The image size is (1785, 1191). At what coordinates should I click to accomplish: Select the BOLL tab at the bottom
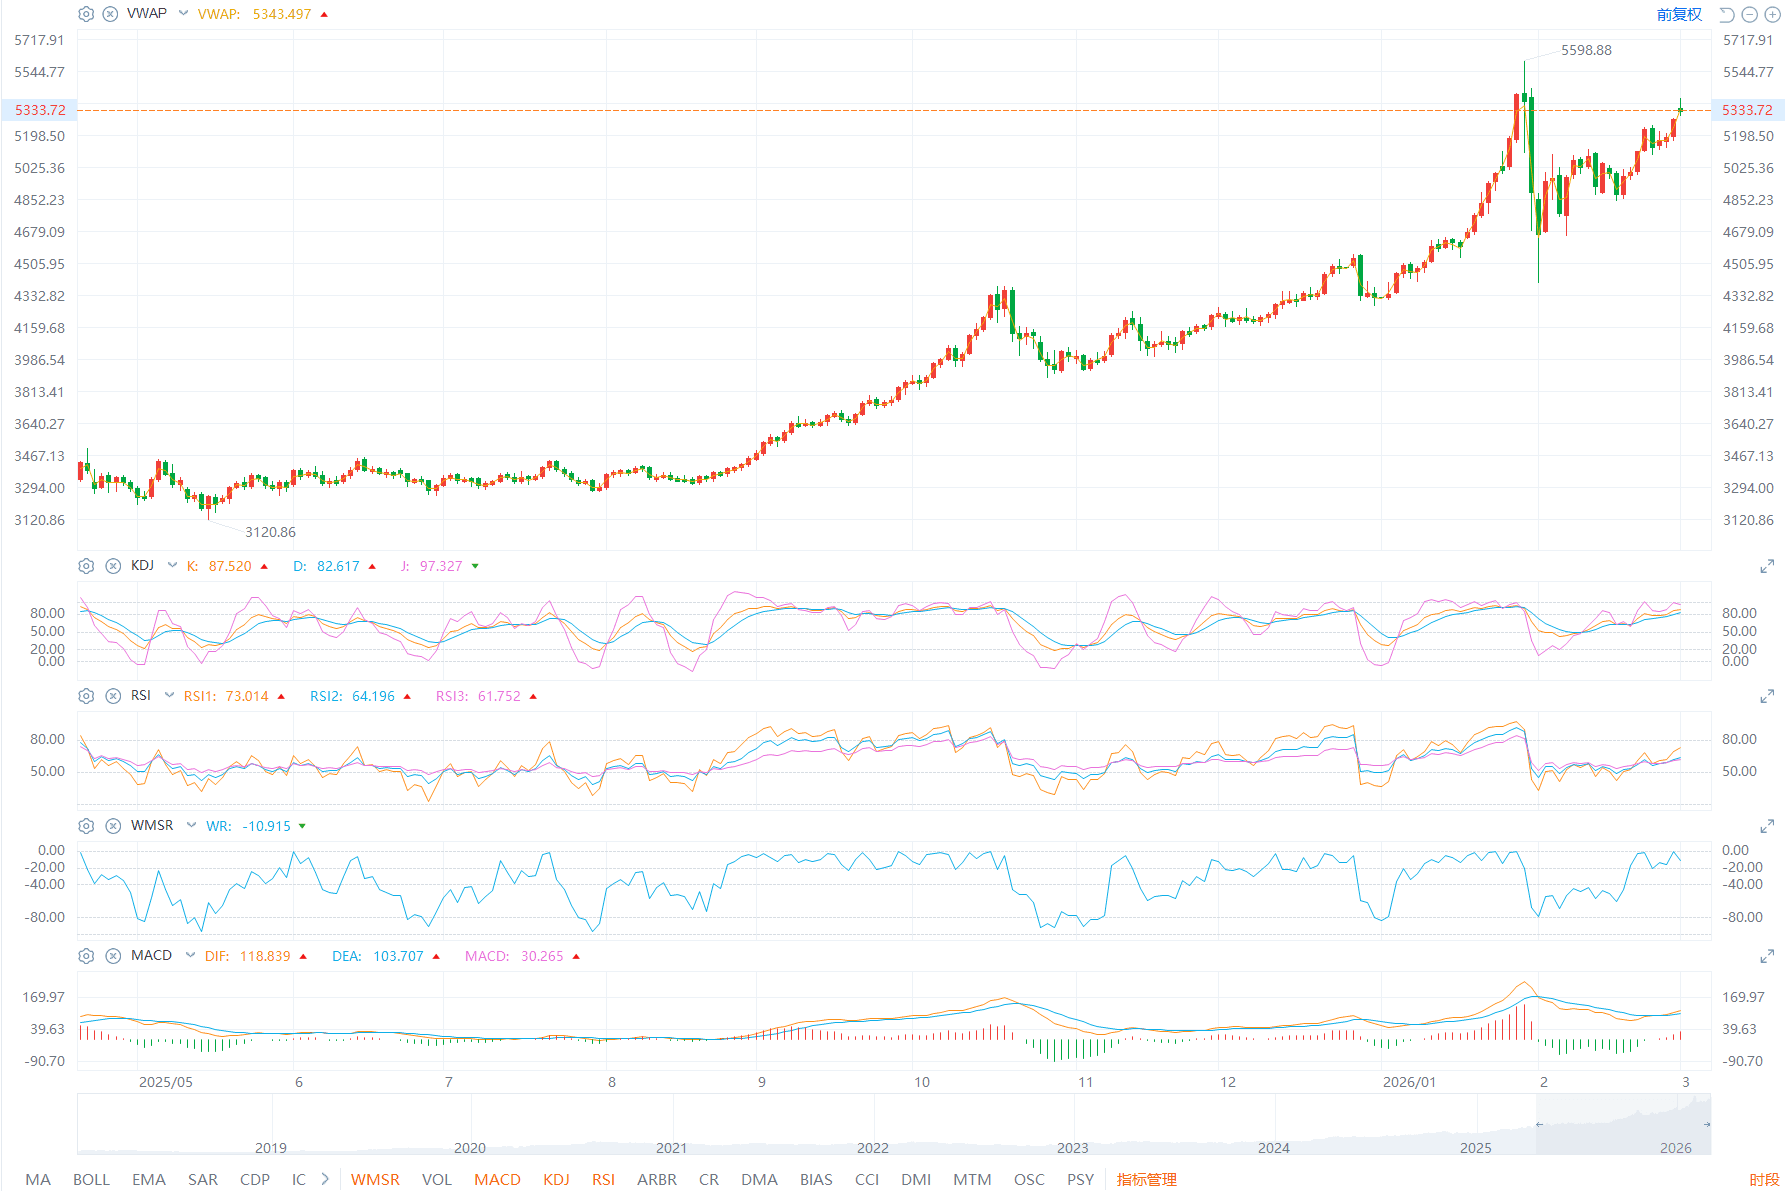click(91, 1179)
